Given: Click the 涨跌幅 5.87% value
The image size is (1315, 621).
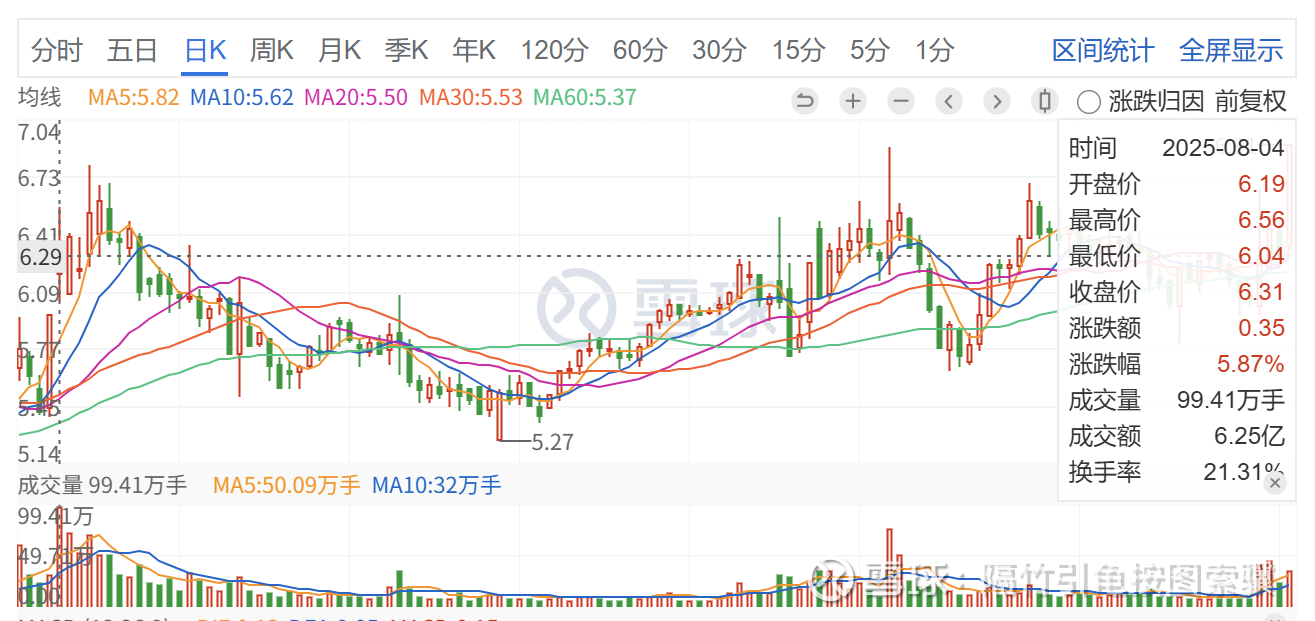Looking at the screenshot, I should point(1252,364).
